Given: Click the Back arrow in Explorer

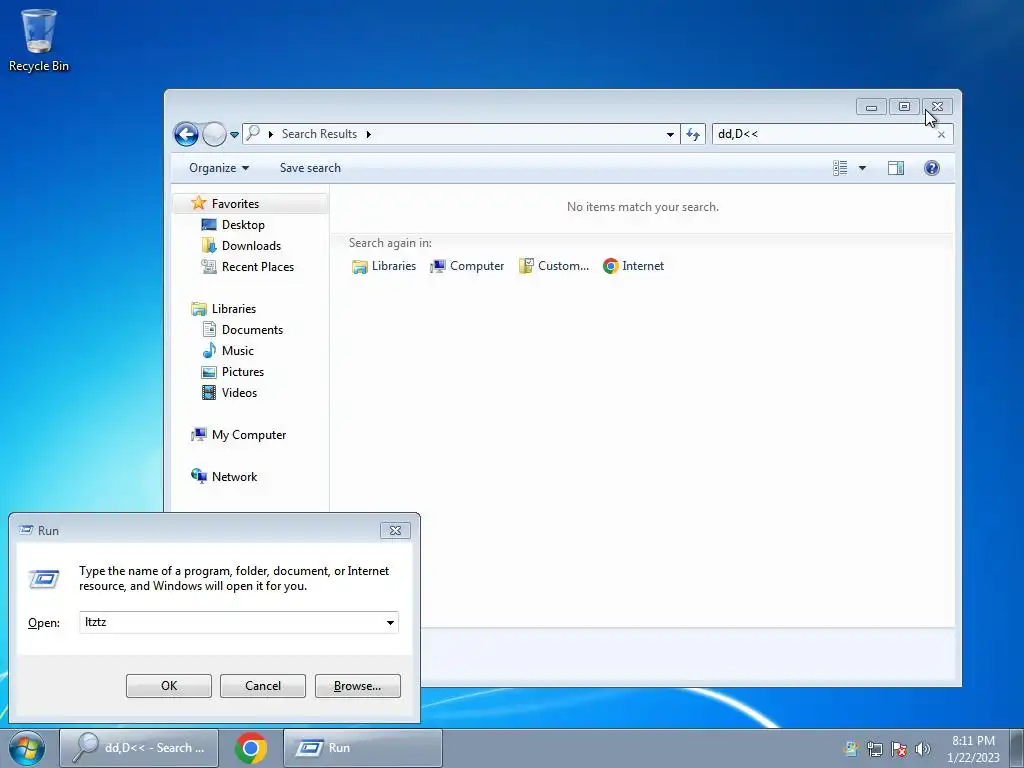Looking at the screenshot, I should [x=186, y=135].
